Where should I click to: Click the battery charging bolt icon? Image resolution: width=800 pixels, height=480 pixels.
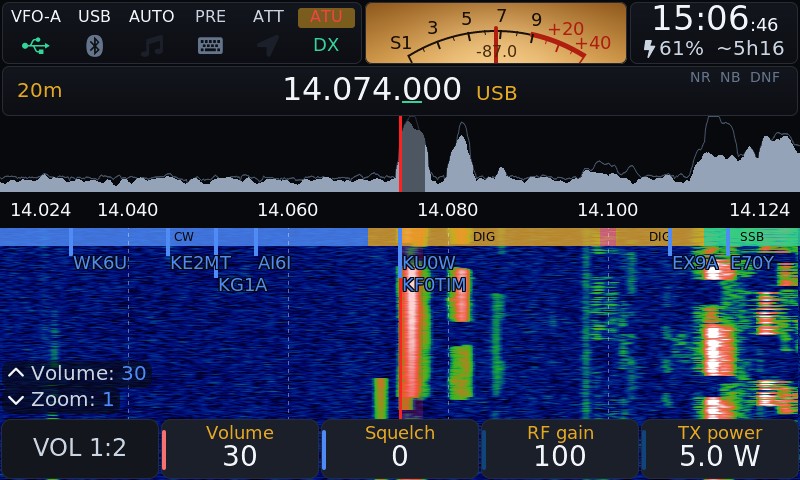click(x=649, y=49)
